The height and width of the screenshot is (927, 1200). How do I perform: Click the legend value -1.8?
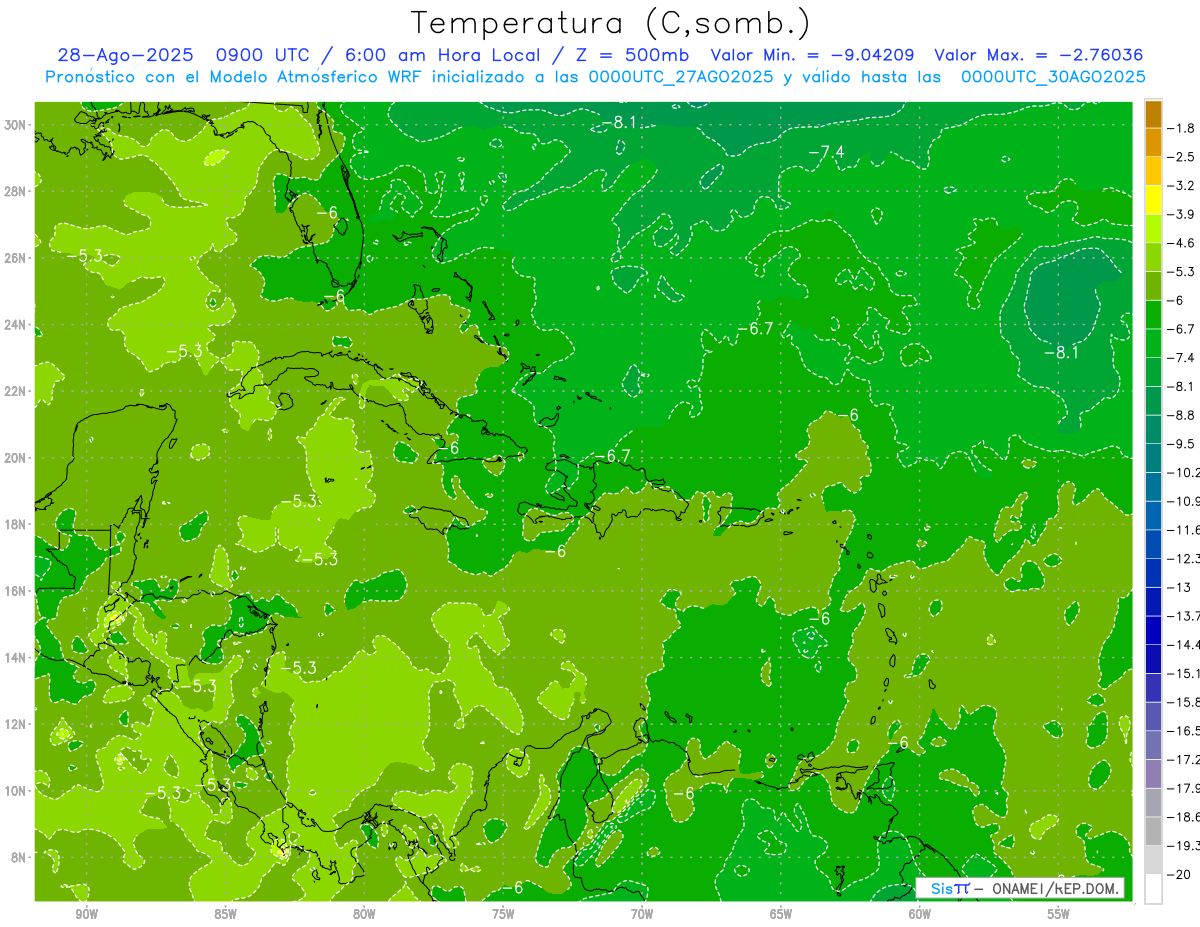point(1181,128)
